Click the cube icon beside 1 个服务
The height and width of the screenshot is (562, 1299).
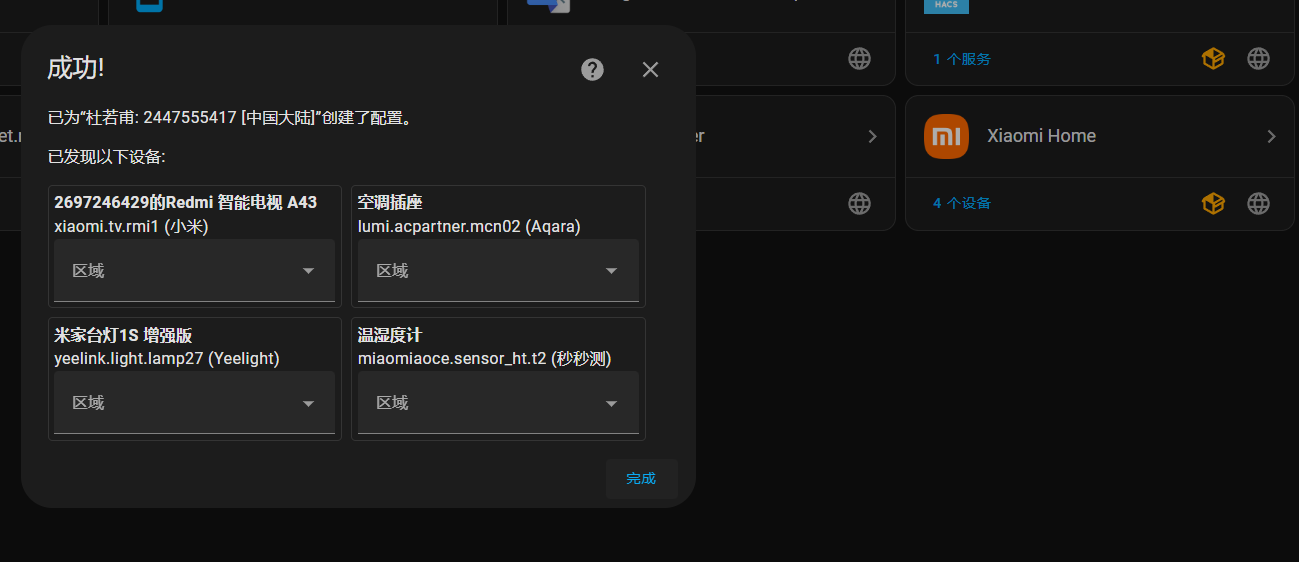pyautogui.click(x=1213, y=59)
